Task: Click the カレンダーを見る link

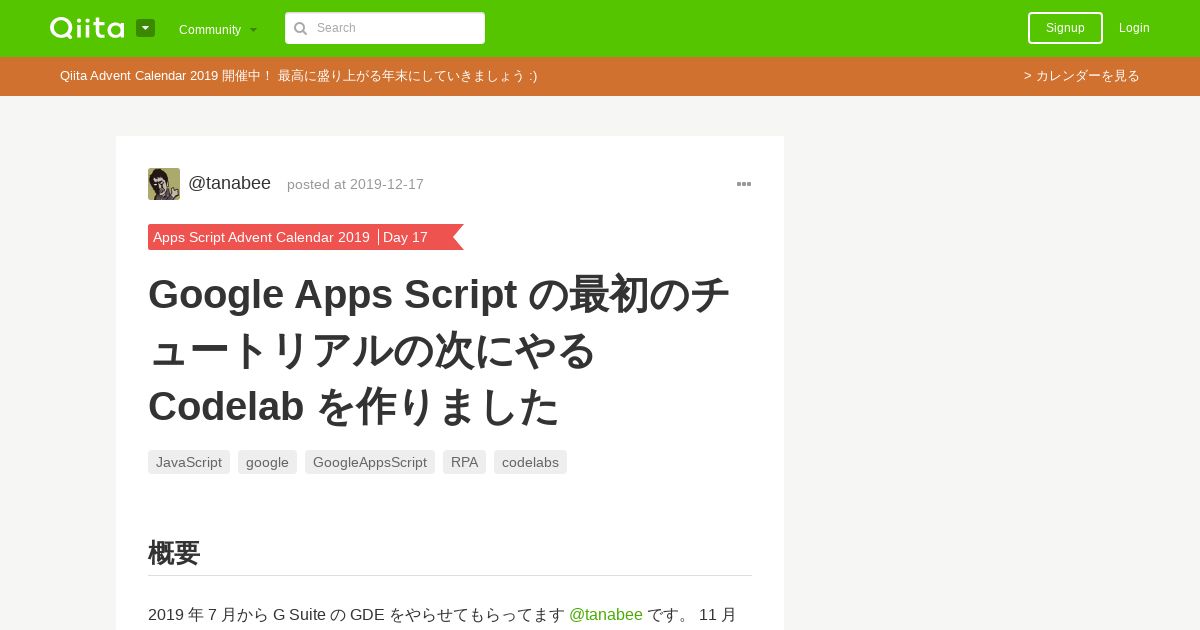Action: [1081, 76]
